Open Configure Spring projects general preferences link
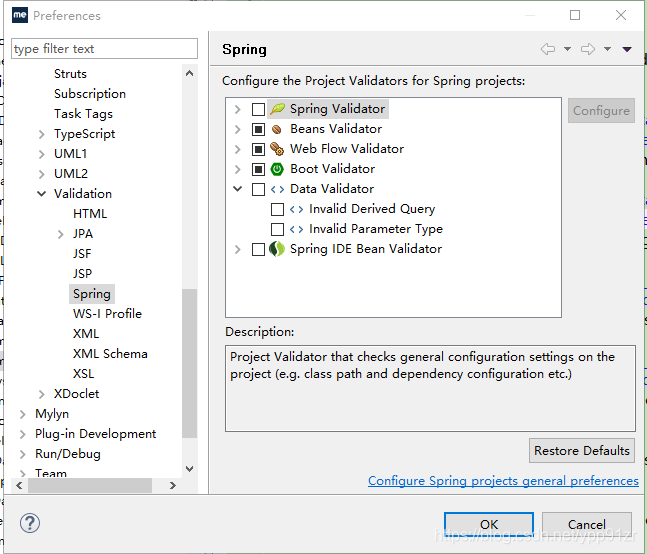 [x=503, y=481]
